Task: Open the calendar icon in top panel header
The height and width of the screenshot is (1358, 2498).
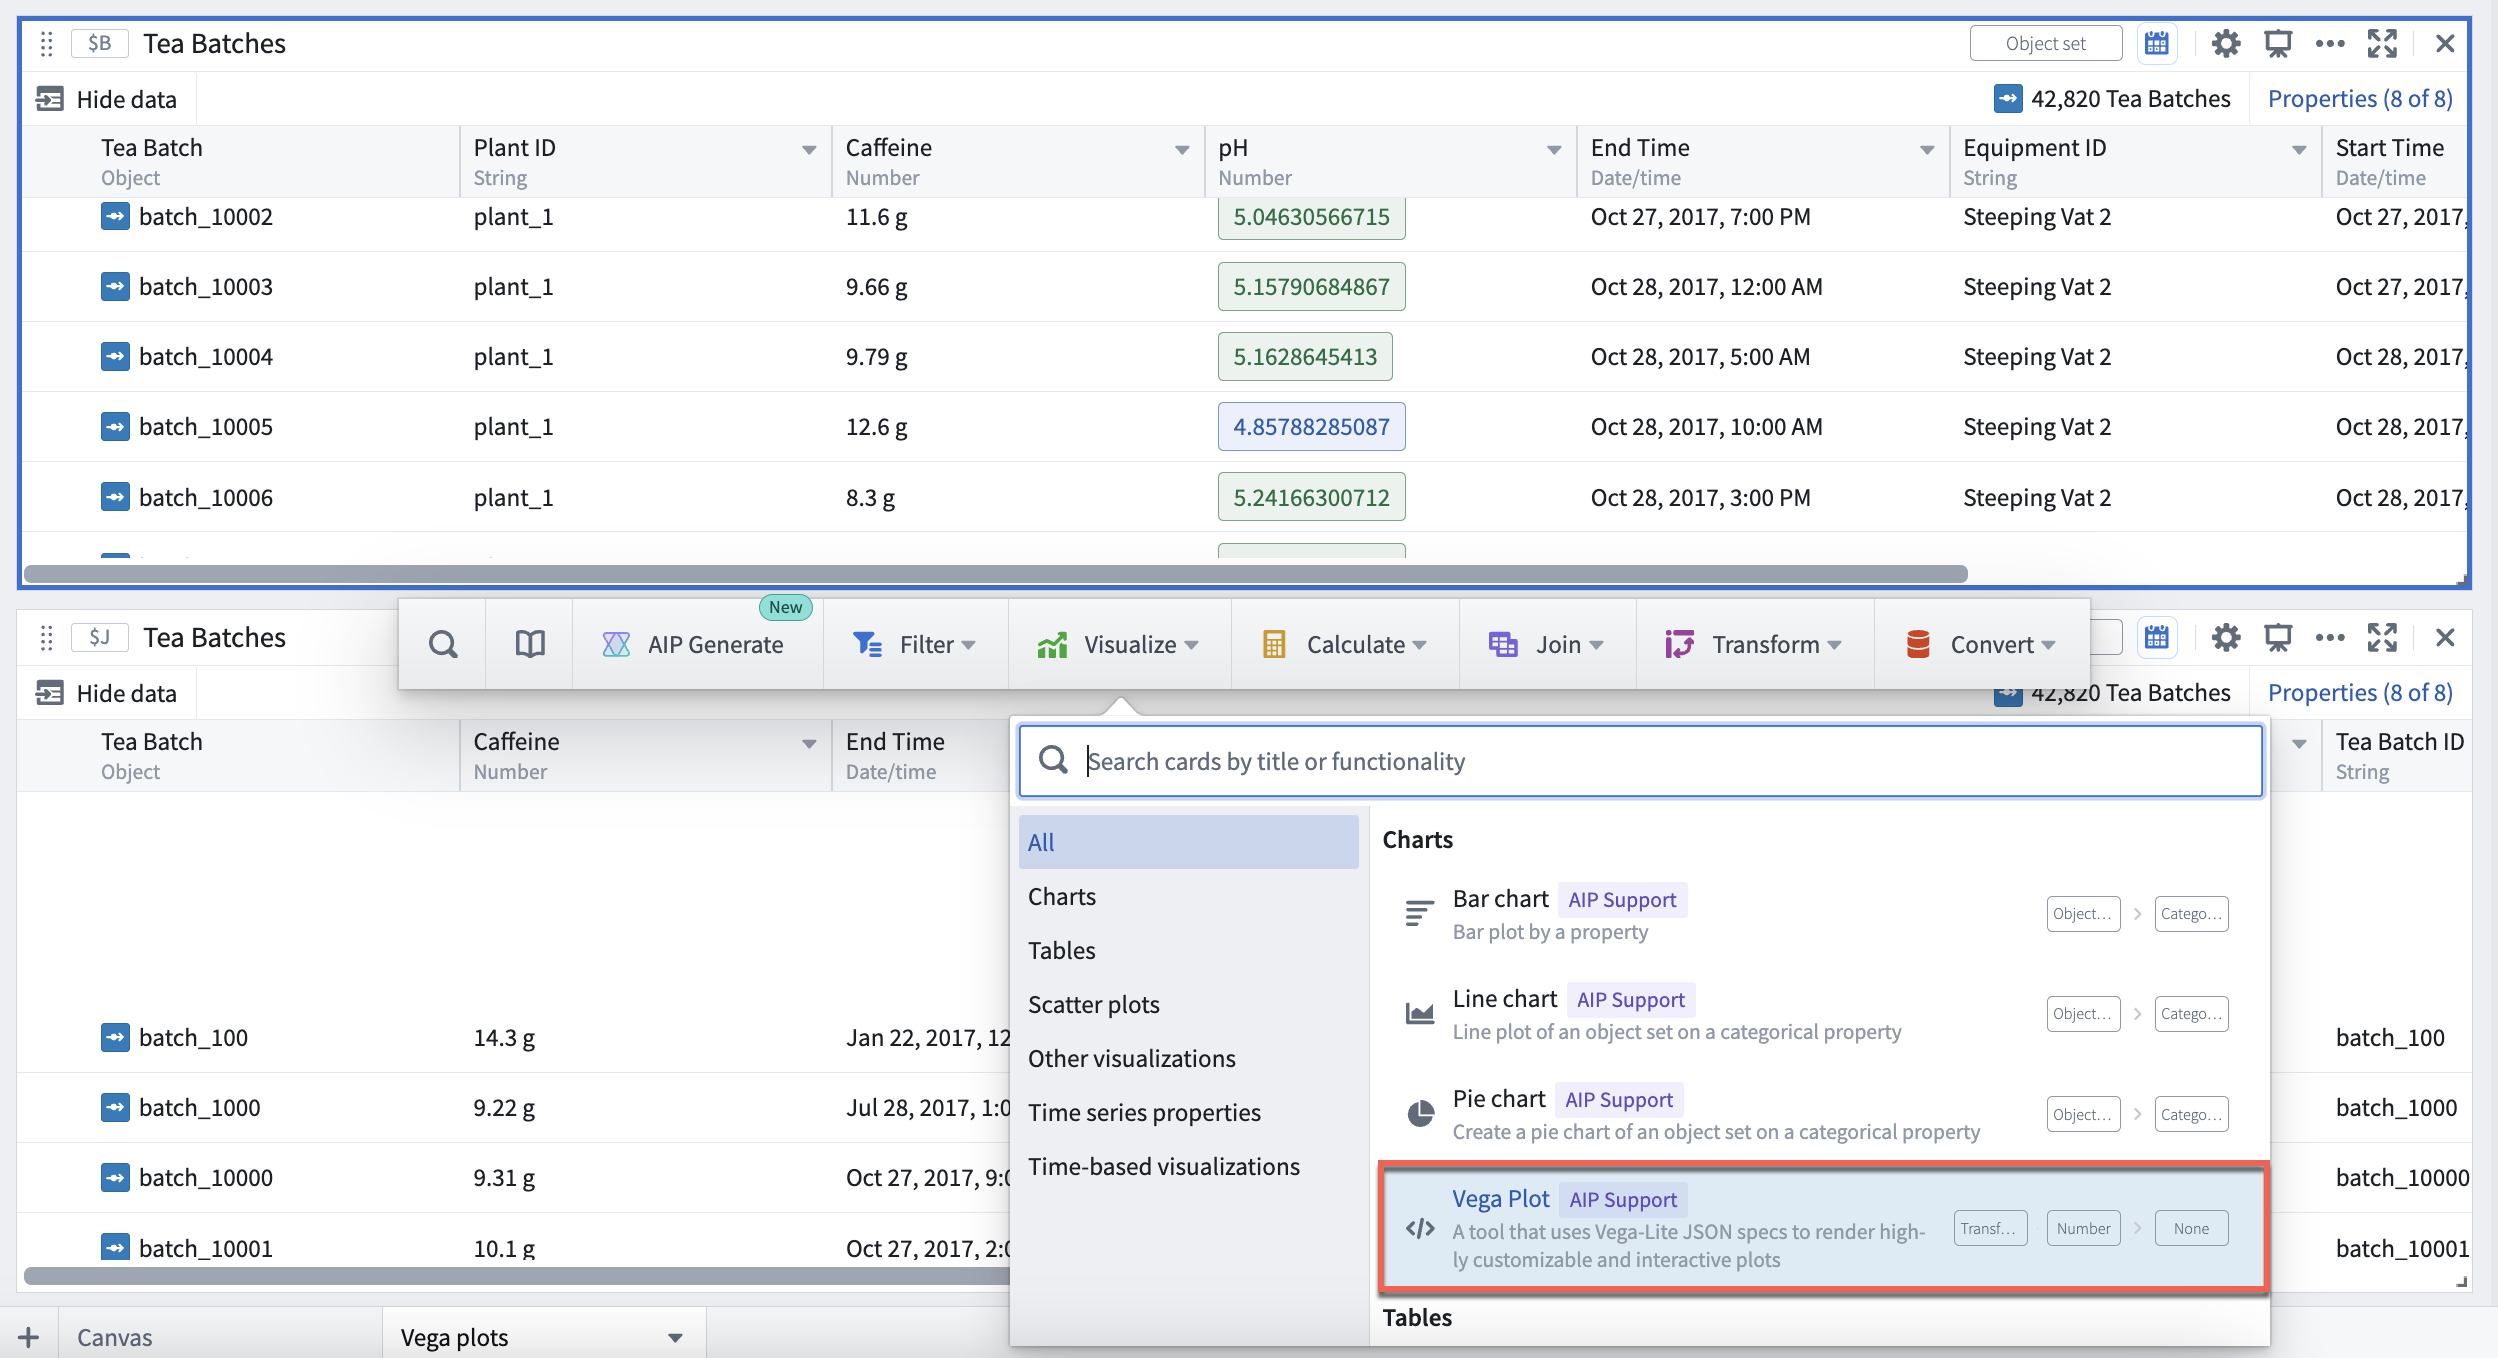Action: (x=2157, y=44)
